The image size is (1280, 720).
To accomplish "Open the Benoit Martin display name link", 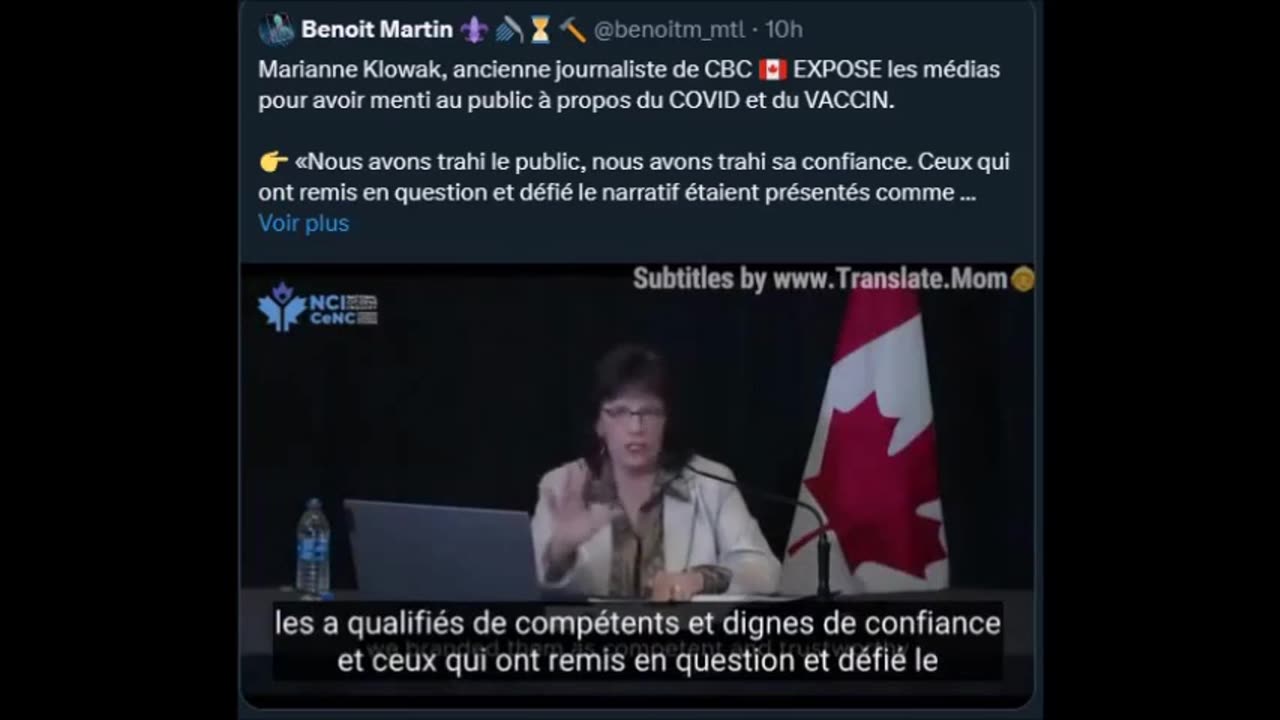I will tap(377, 30).
